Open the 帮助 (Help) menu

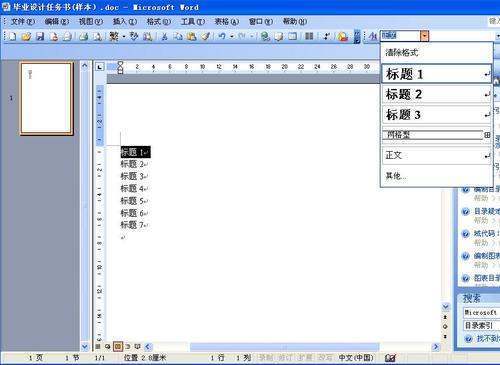pos(295,22)
